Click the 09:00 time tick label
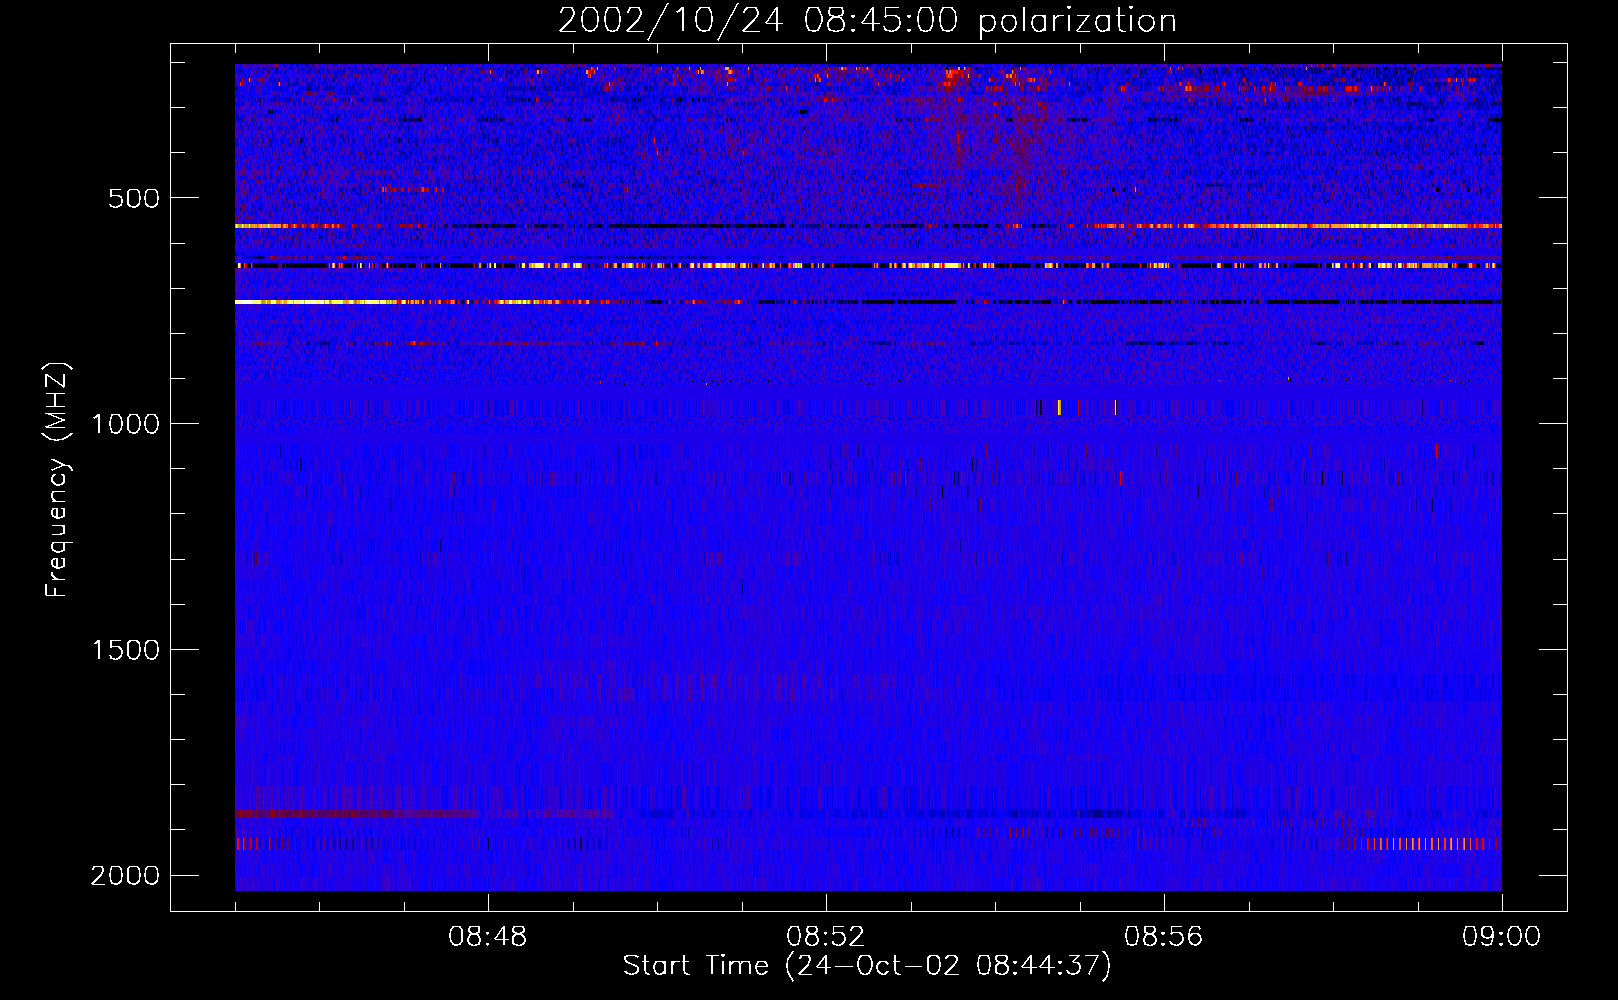 1502,937
